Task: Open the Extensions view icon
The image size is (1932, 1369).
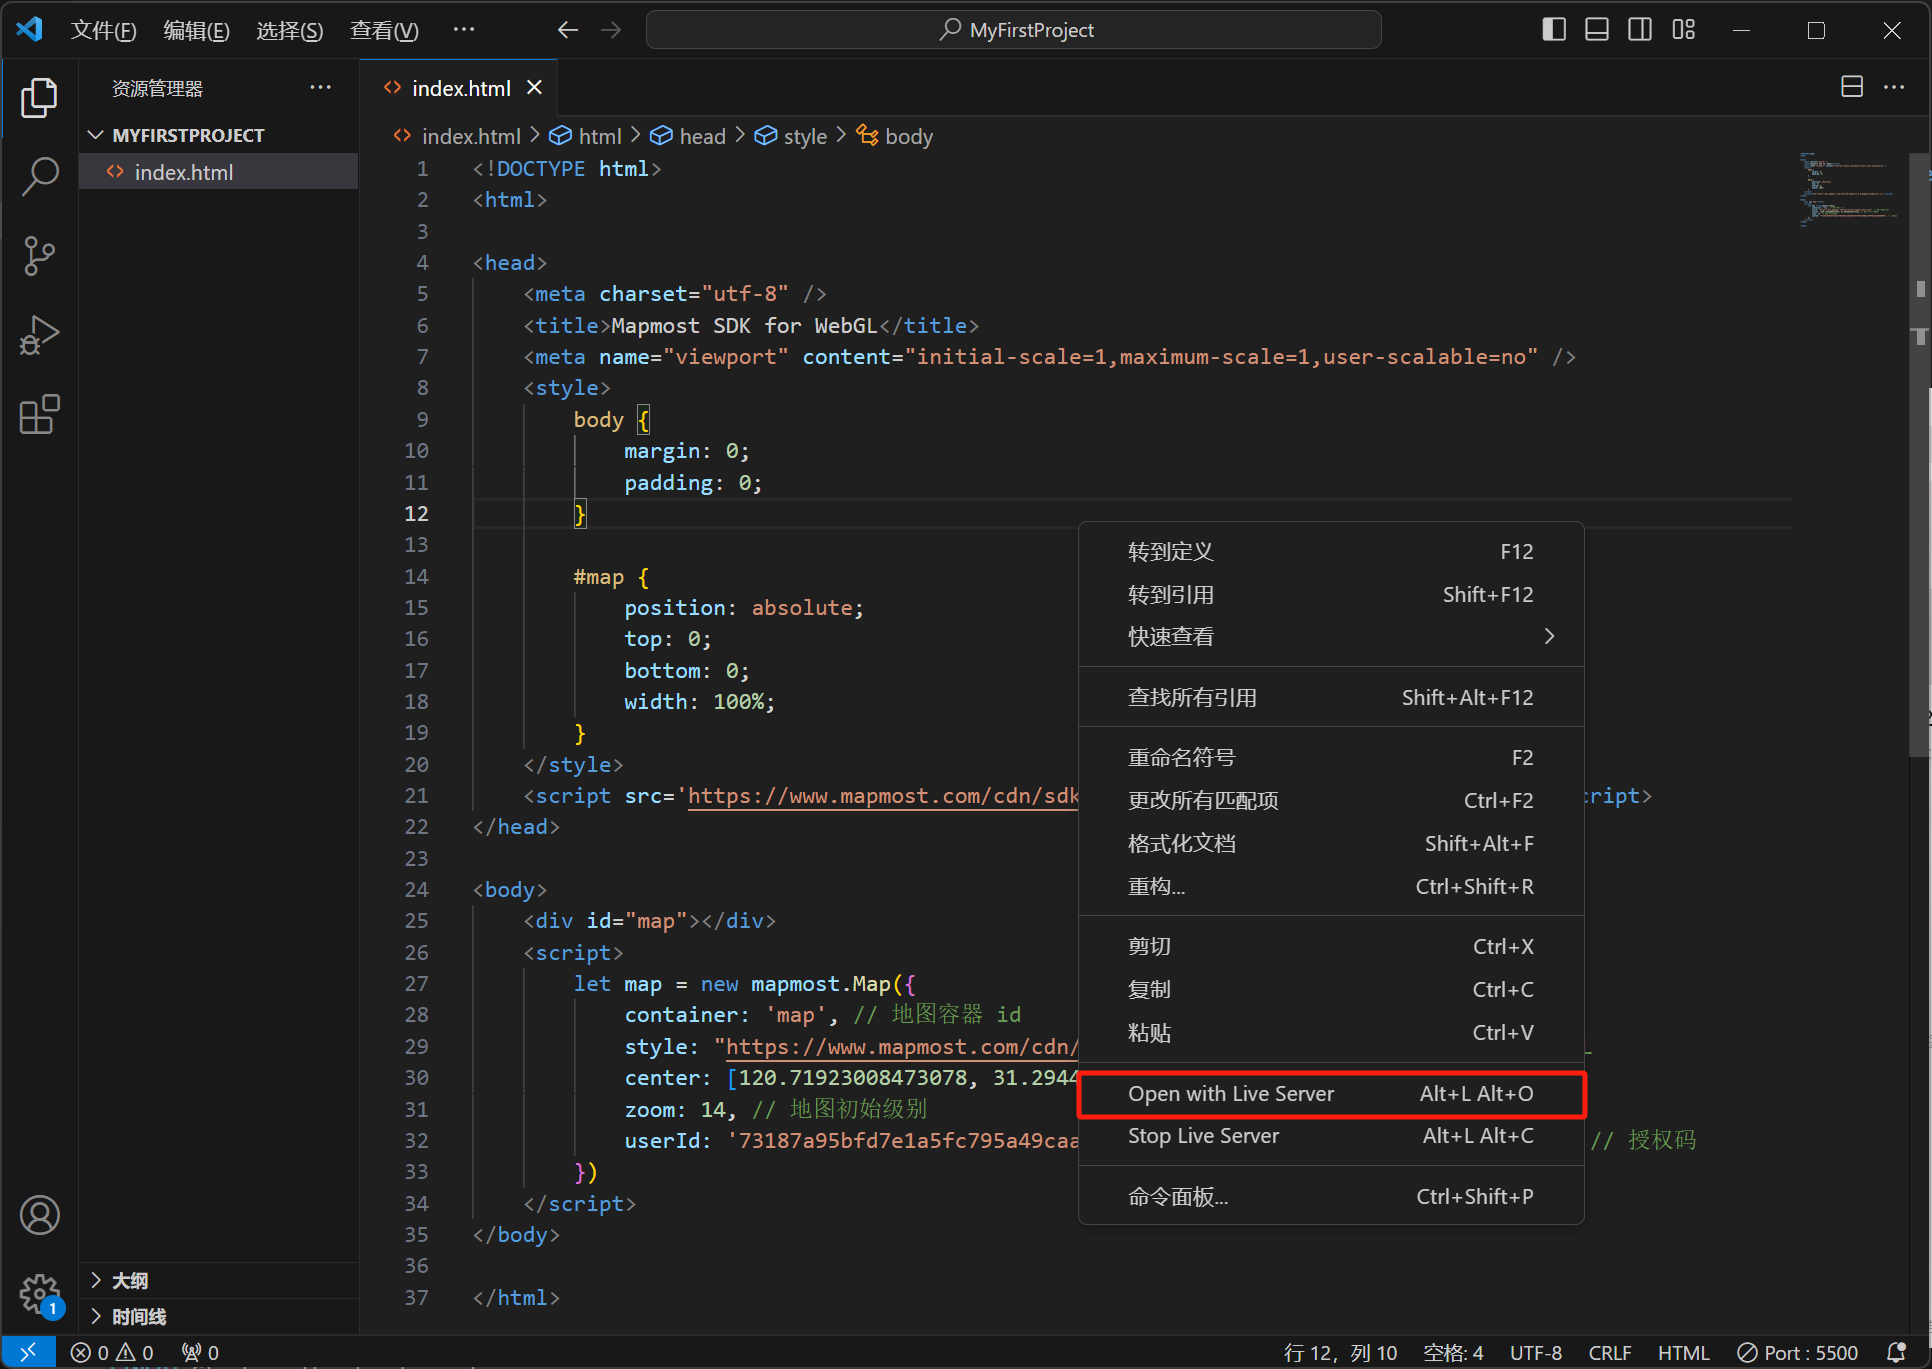Action: (39, 414)
